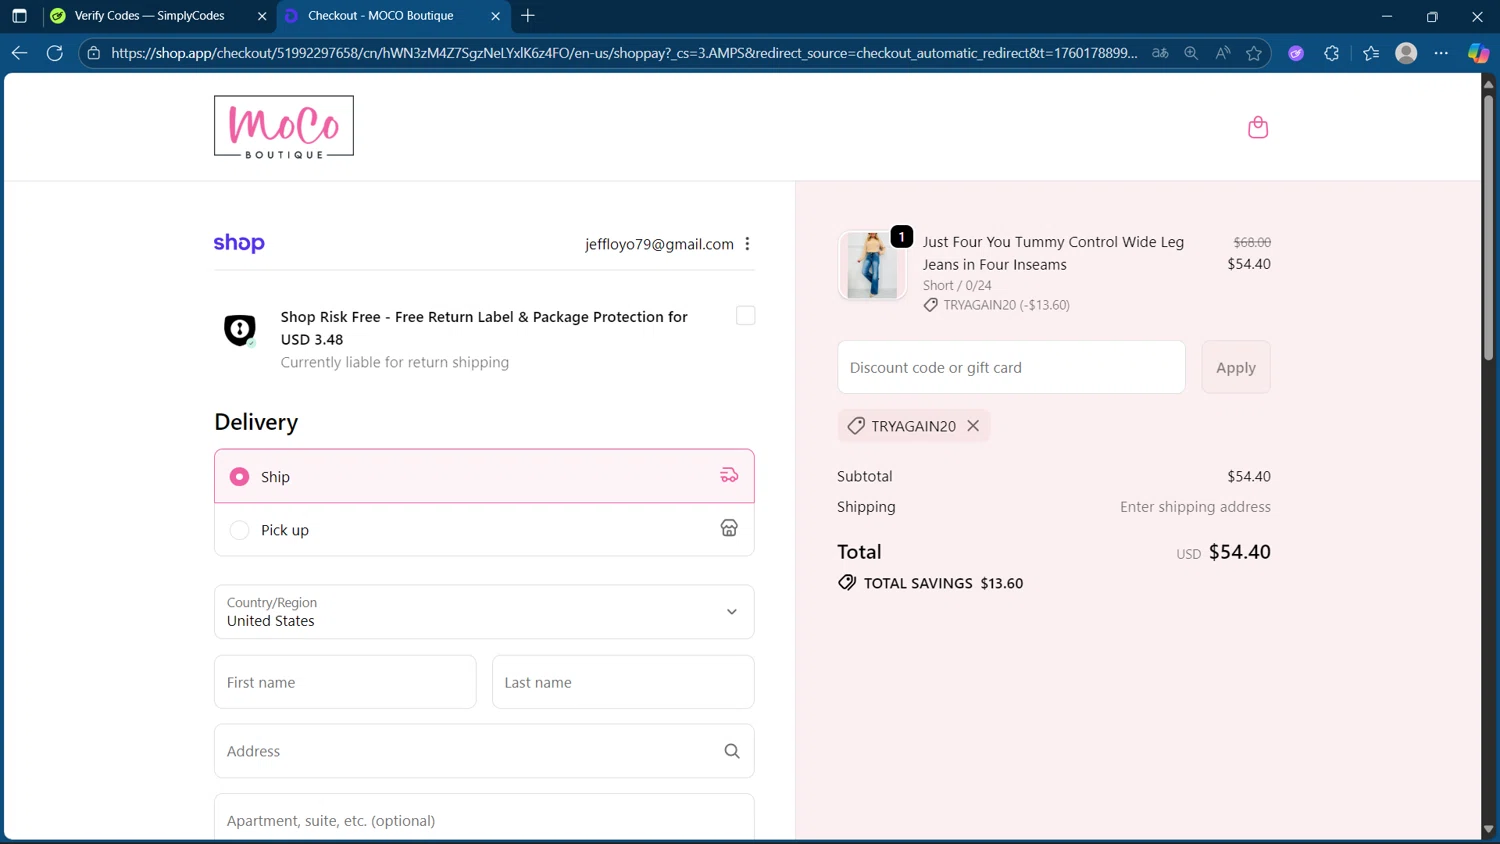
Task: Select the Ship delivery option
Action: tap(240, 477)
